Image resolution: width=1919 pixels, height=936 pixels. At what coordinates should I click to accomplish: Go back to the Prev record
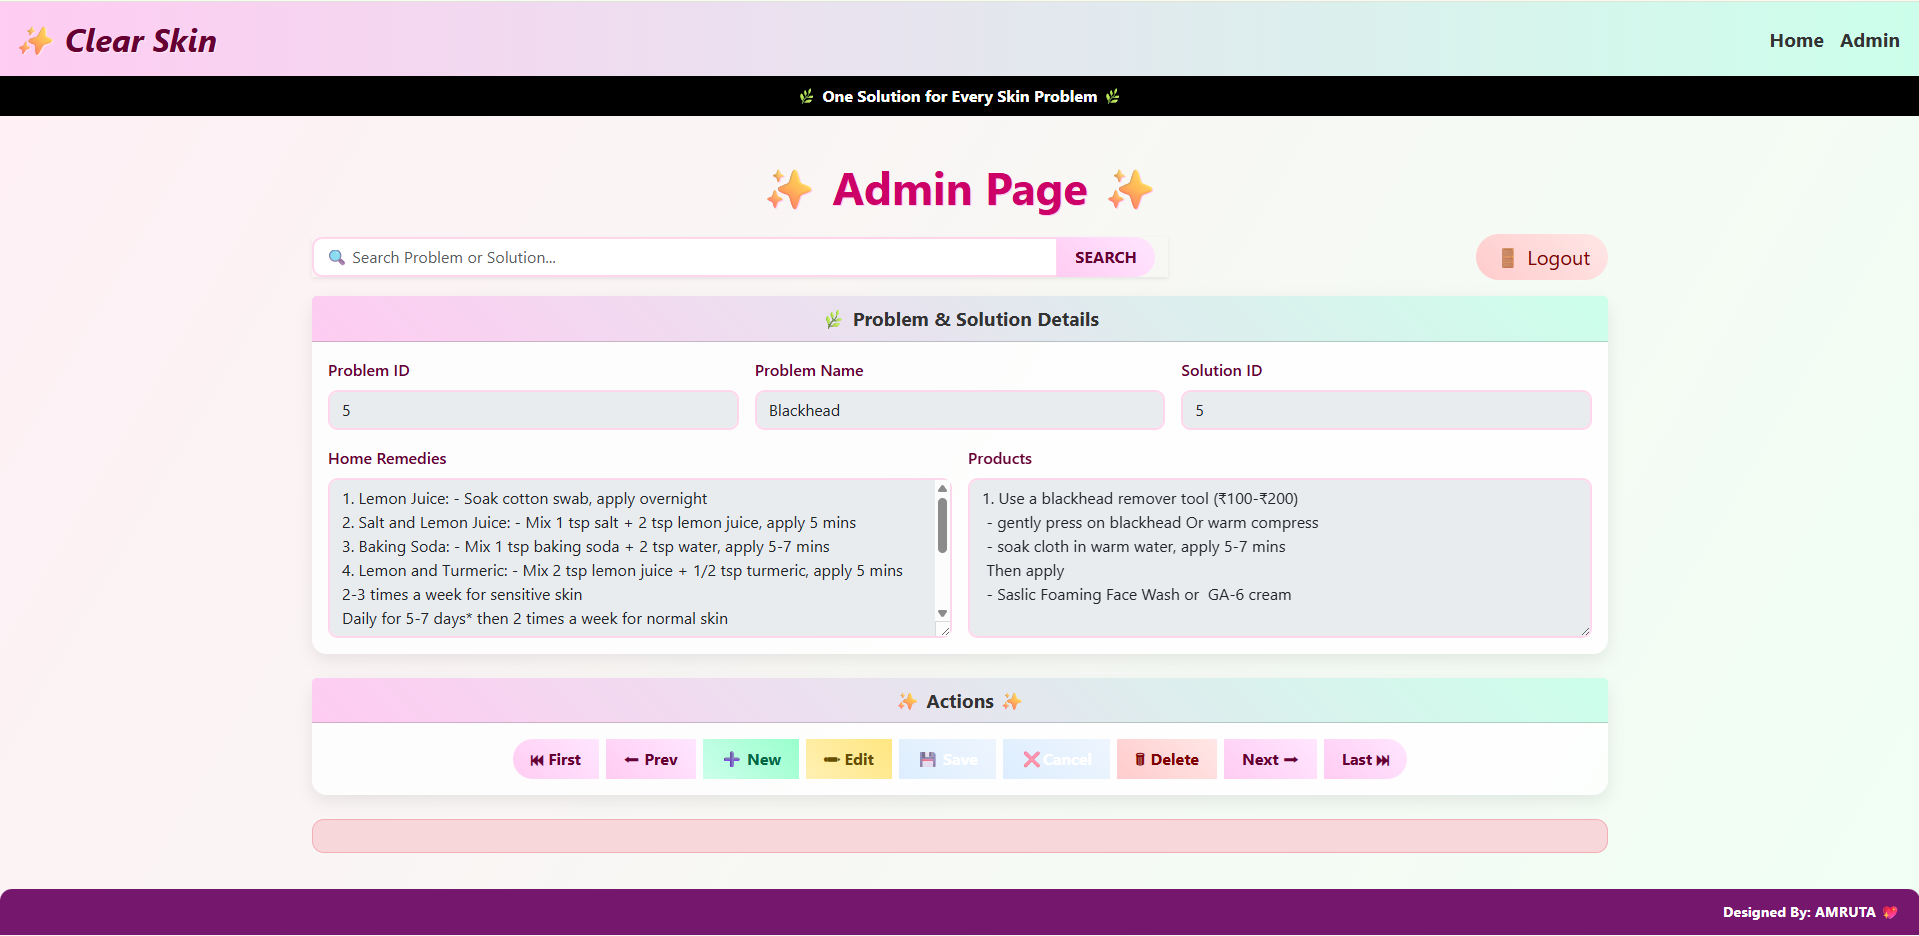click(x=650, y=759)
